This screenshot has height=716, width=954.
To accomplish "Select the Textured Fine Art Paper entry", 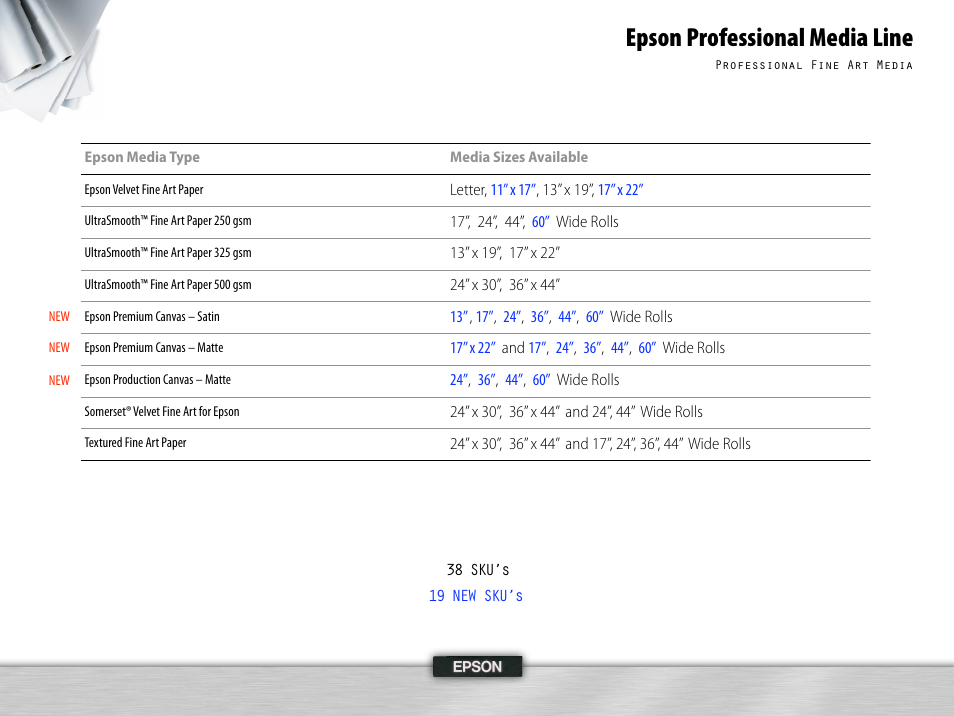I will [134, 443].
